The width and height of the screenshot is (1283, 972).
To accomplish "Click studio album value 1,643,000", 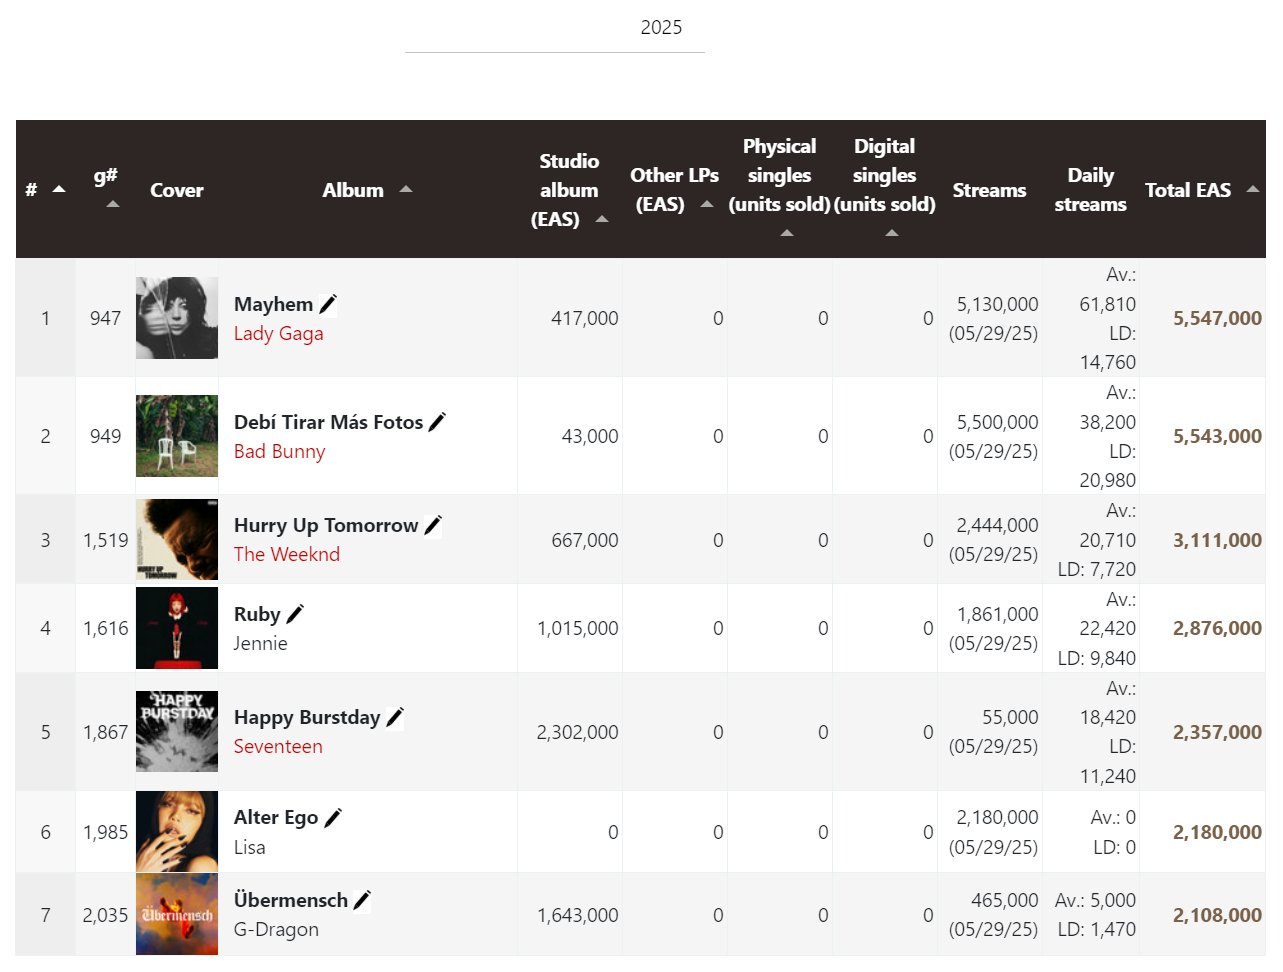I will [578, 915].
